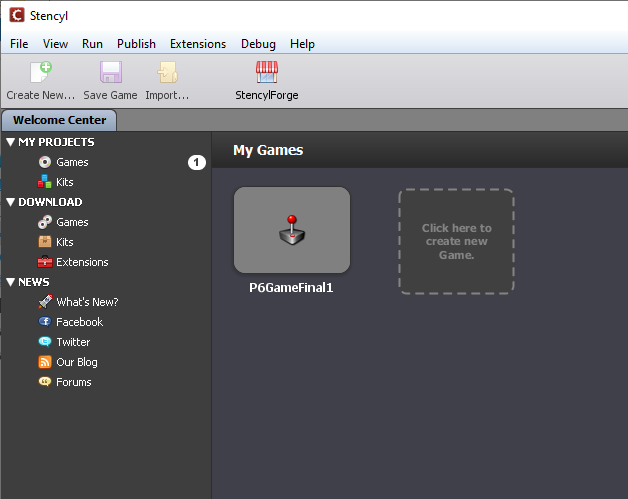628x499 pixels.
Task: Click the NEWS header text
Action: click(34, 282)
